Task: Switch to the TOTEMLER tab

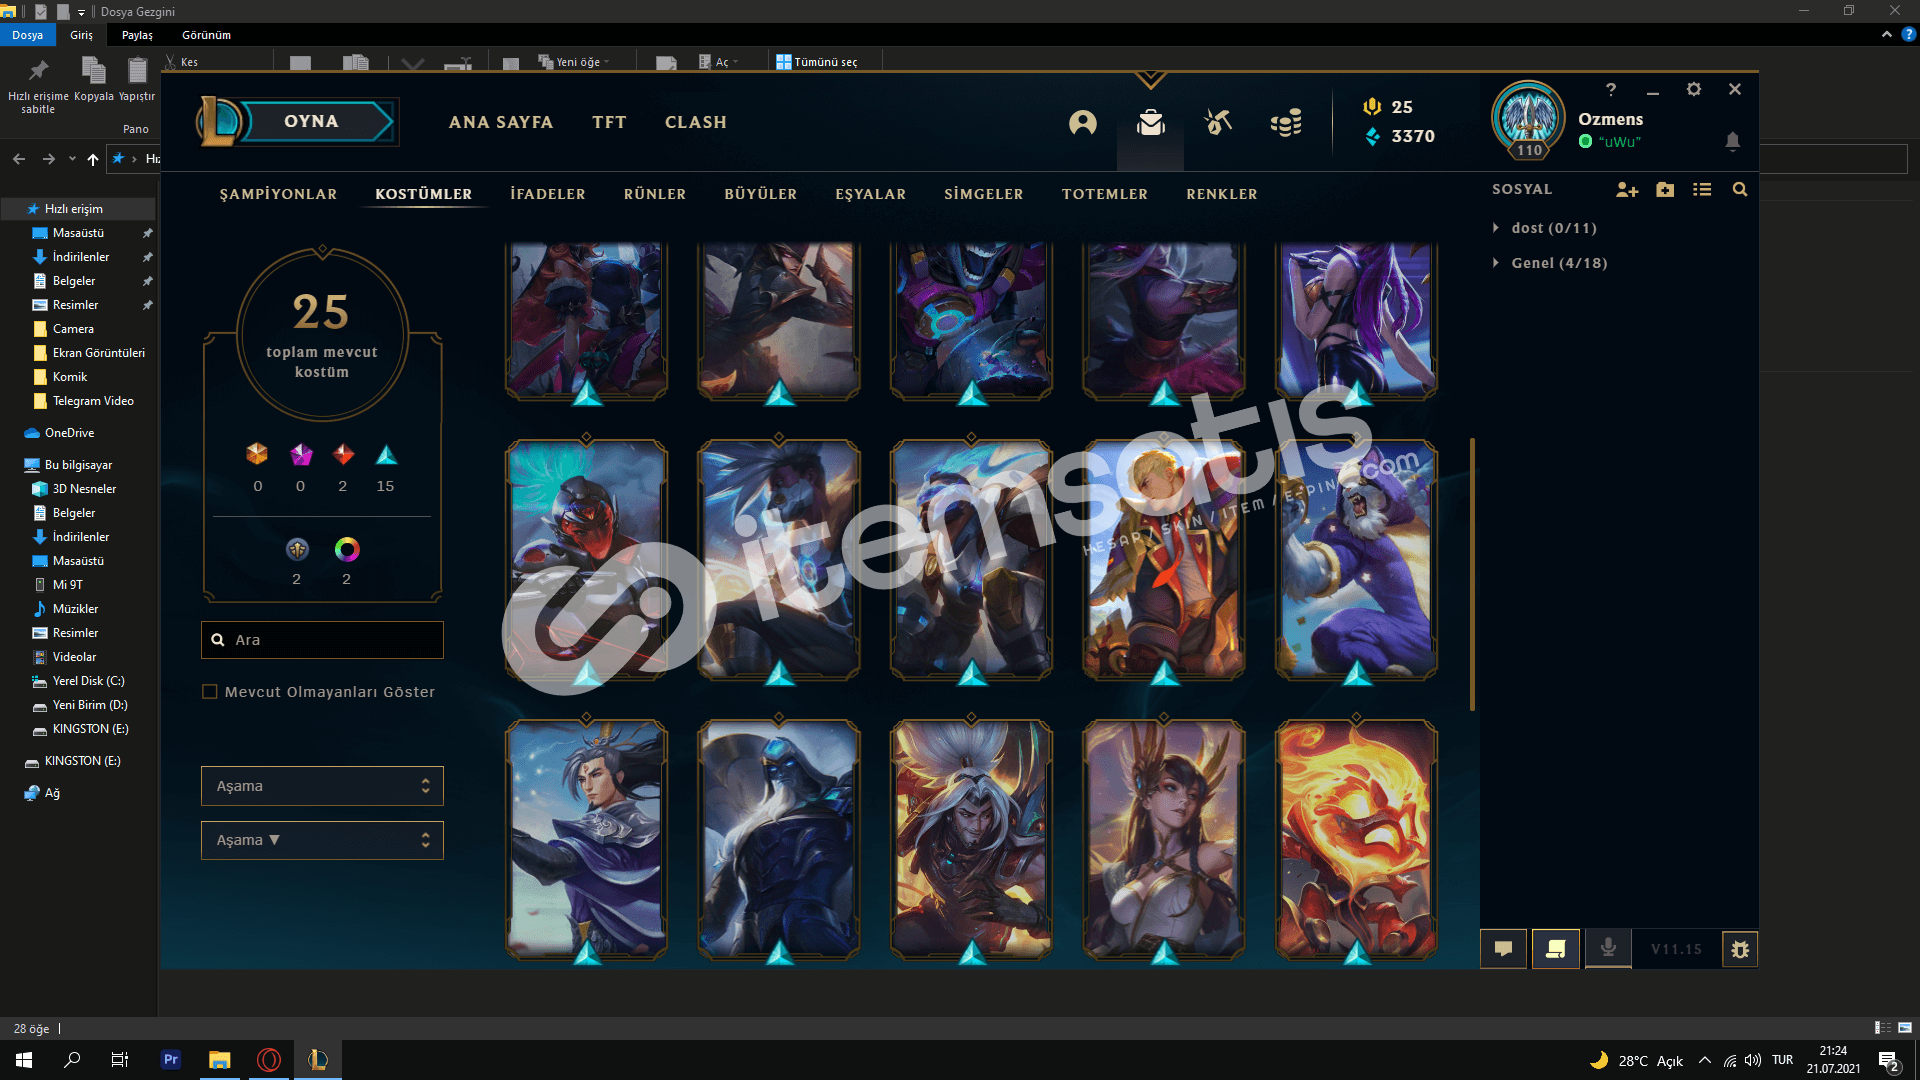Action: (1105, 194)
